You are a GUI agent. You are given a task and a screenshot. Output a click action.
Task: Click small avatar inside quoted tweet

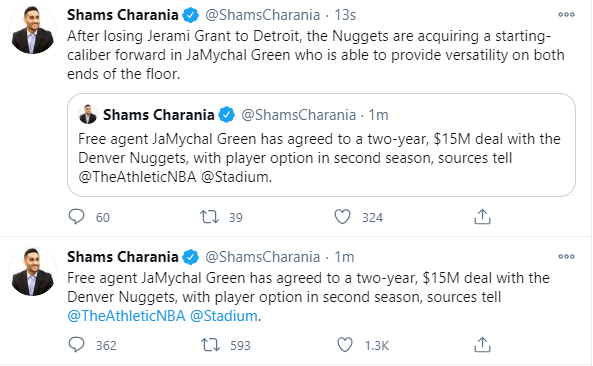pyautogui.click(x=88, y=115)
